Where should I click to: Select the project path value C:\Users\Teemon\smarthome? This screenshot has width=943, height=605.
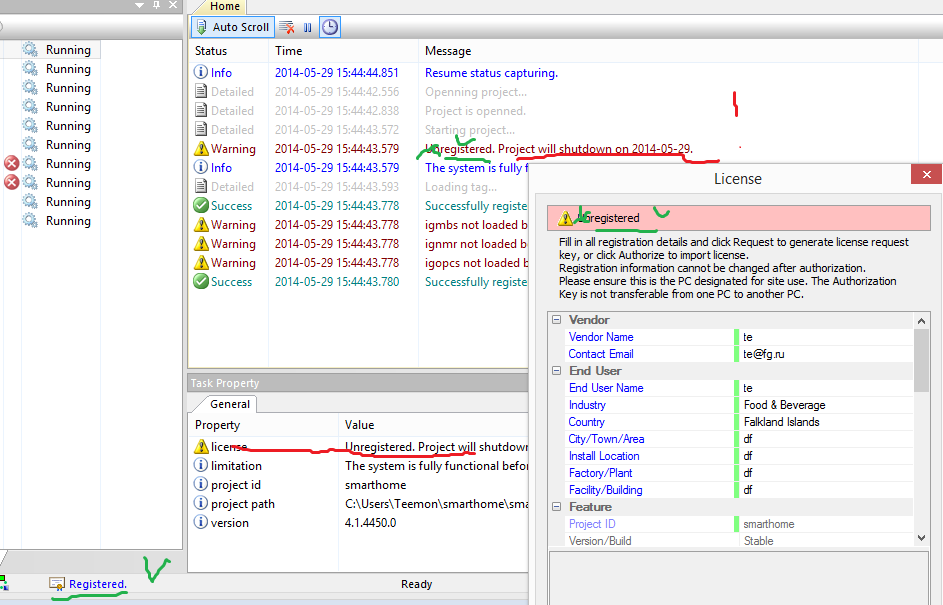point(436,503)
